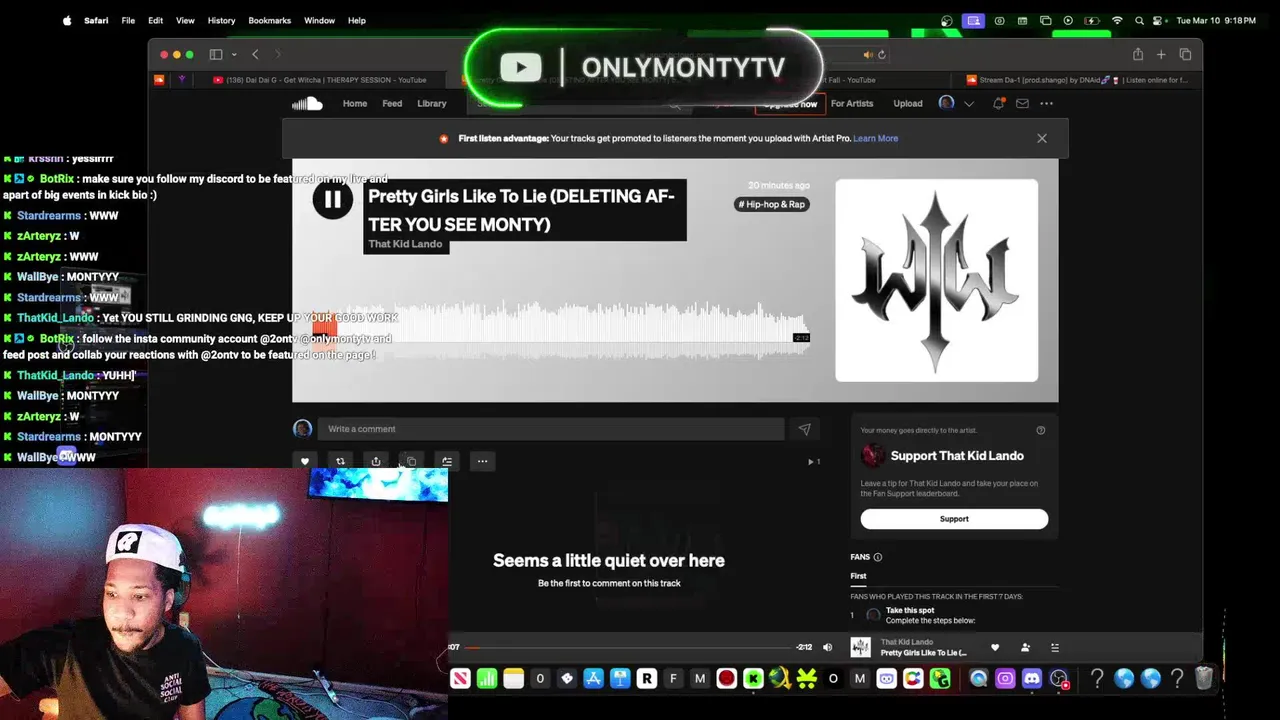
Task: Repost the track using the repost icon
Action: 340,461
